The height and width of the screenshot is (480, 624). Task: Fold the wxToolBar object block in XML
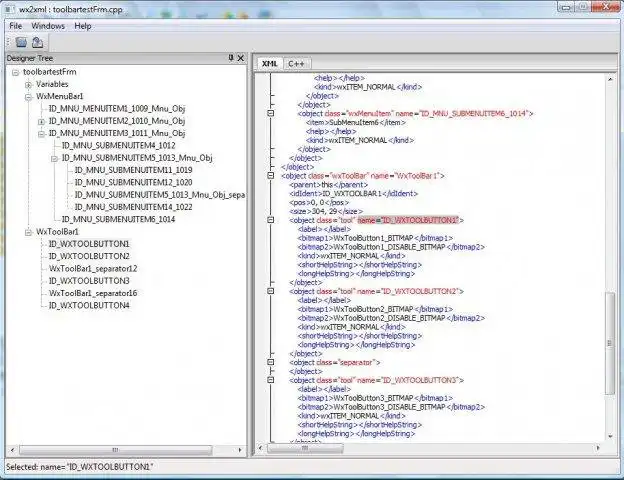[x=271, y=175]
